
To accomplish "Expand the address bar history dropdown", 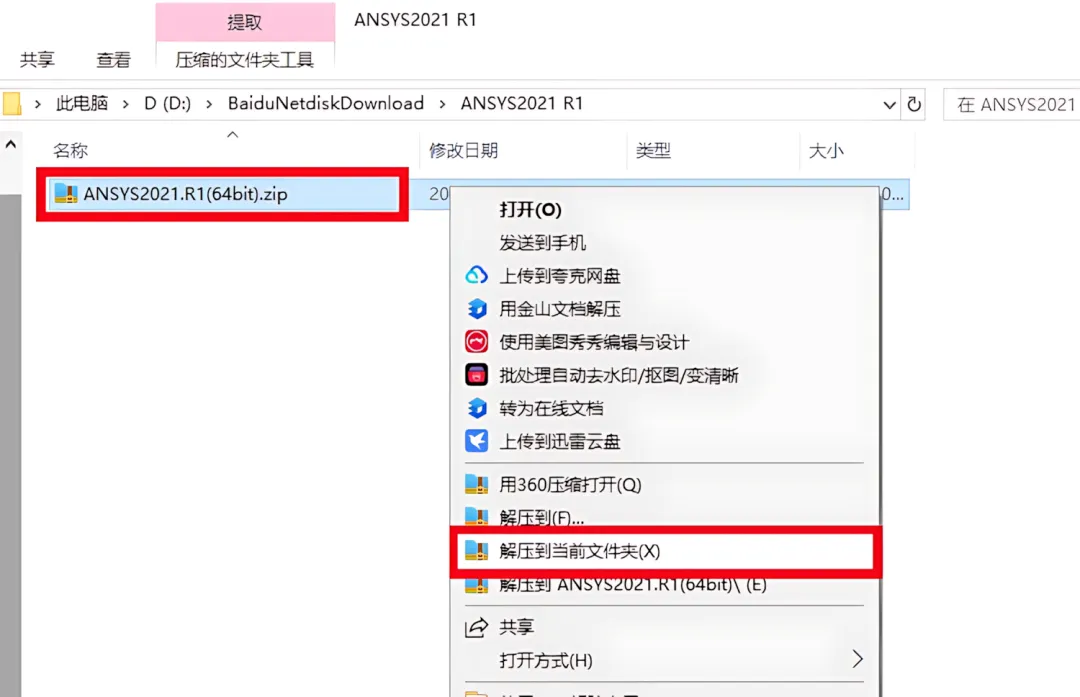I will click(889, 105).
